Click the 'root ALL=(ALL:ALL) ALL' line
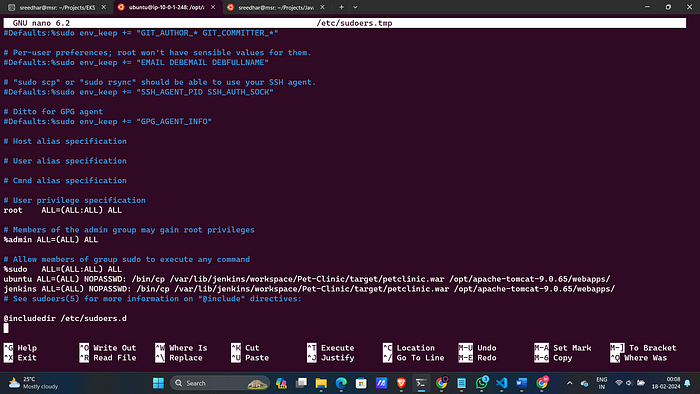This screenshot has height=394, width=700. (x=62, y=210)
